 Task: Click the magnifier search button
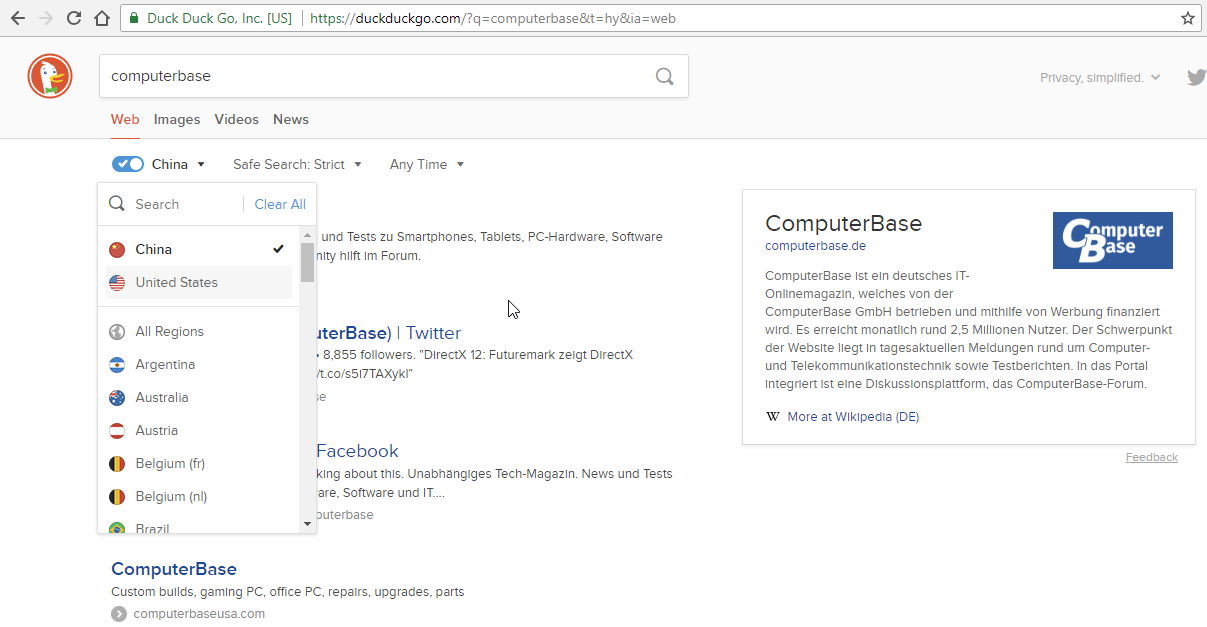tap(664, 76)
